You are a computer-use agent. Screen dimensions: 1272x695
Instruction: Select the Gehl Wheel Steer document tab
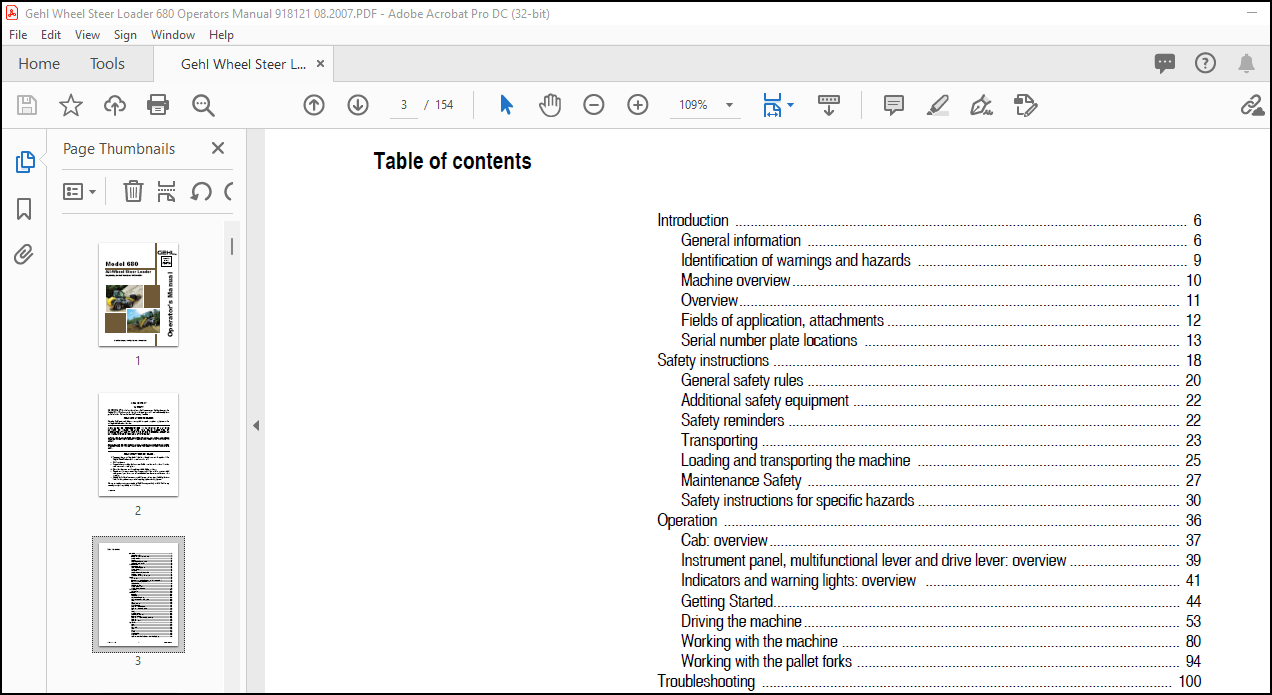(243, 63)
